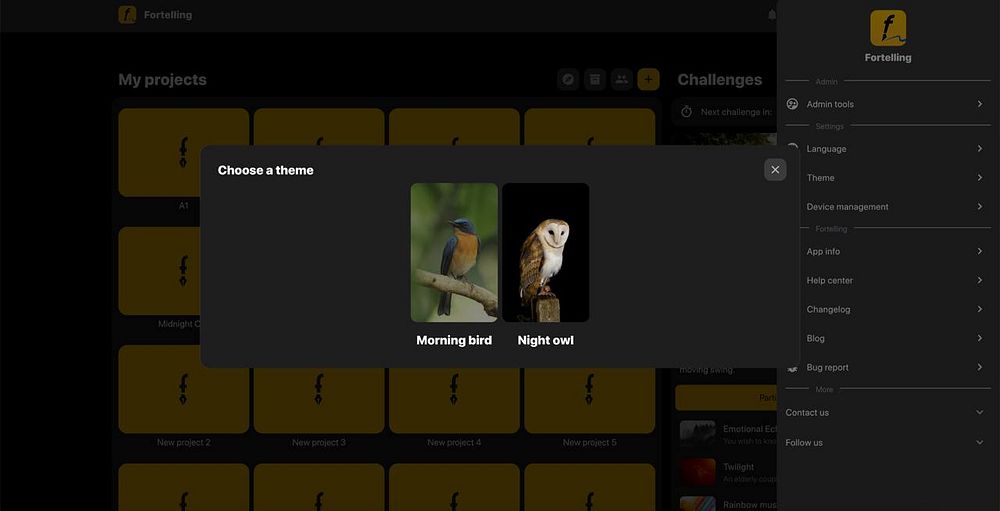Open the Language settings chevron

point(980,149)
